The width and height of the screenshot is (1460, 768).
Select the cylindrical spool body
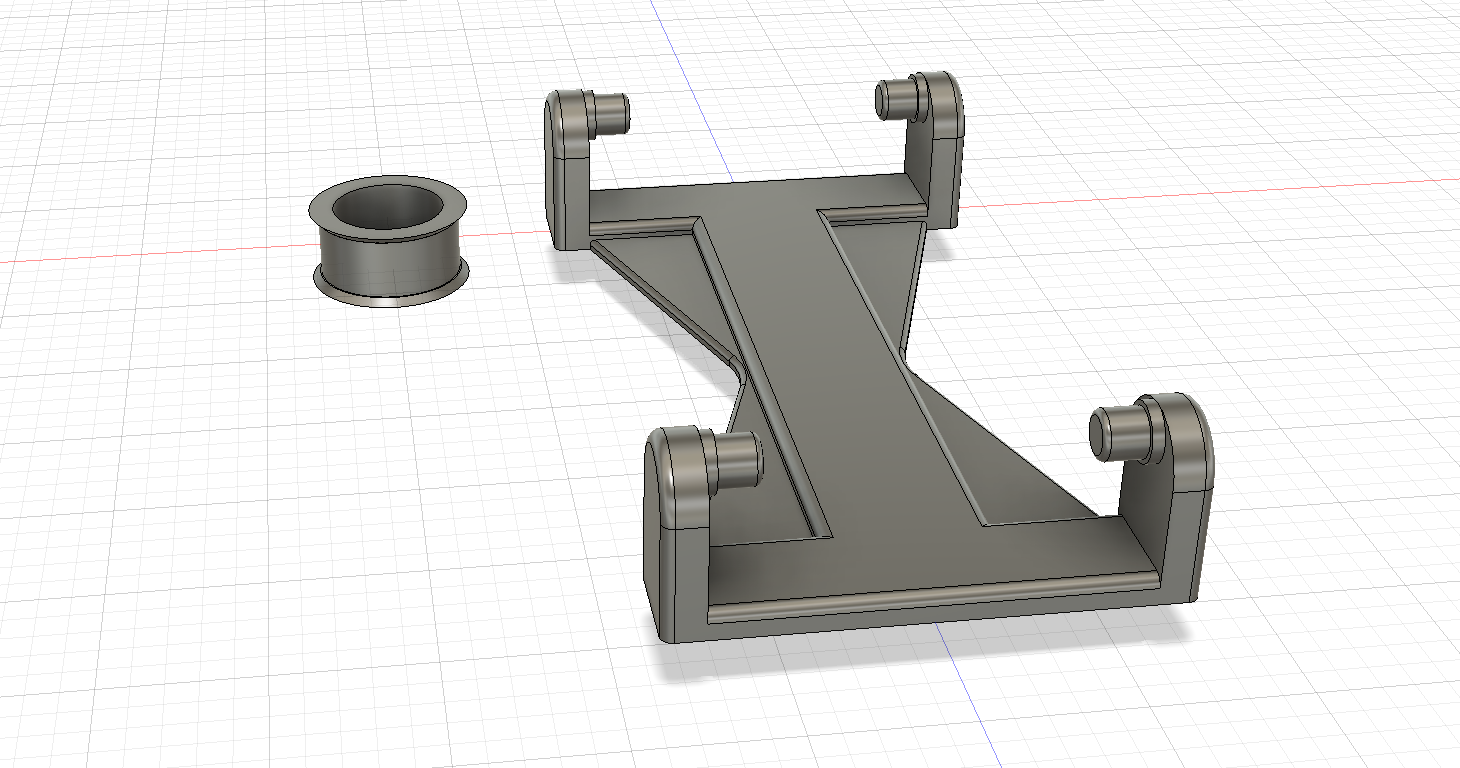(x=390, y=262)
